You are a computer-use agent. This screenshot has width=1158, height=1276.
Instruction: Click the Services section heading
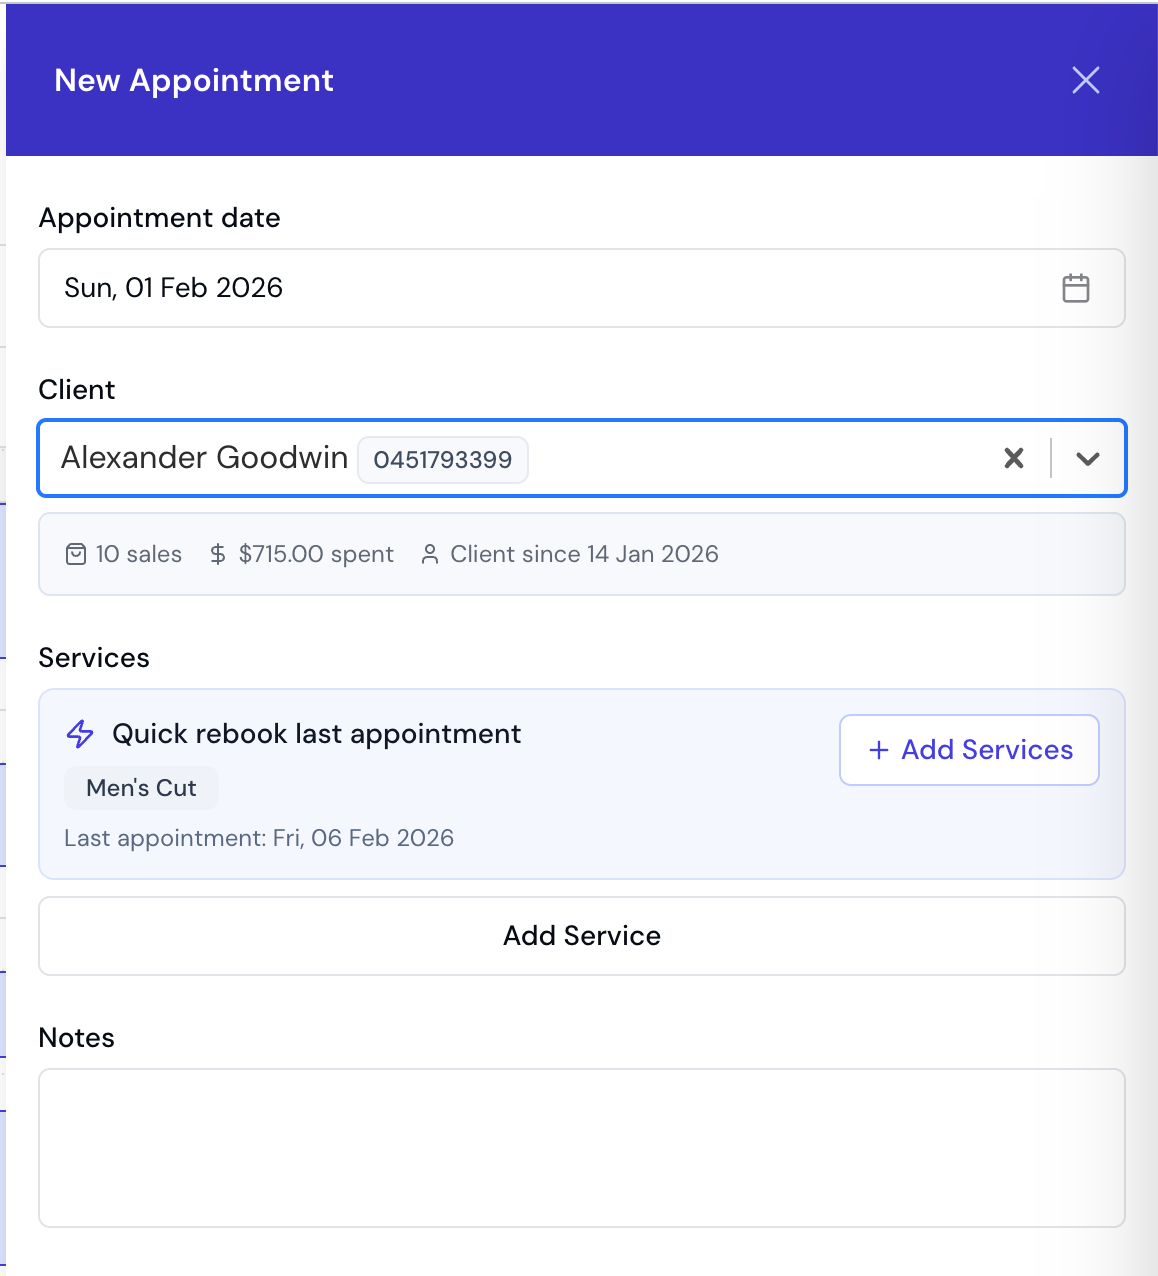coord(94,657)
